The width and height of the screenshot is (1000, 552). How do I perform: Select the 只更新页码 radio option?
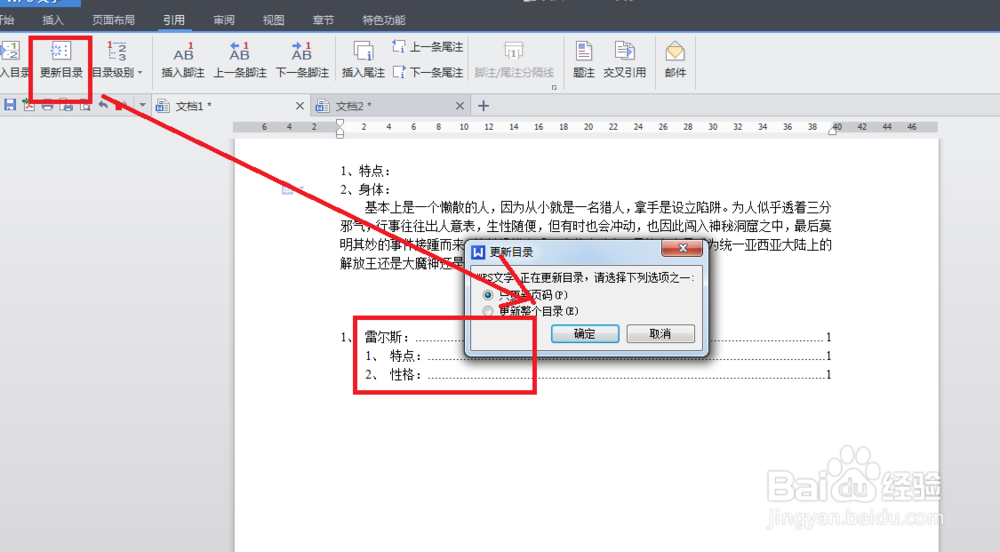click(x=488, y=295)
